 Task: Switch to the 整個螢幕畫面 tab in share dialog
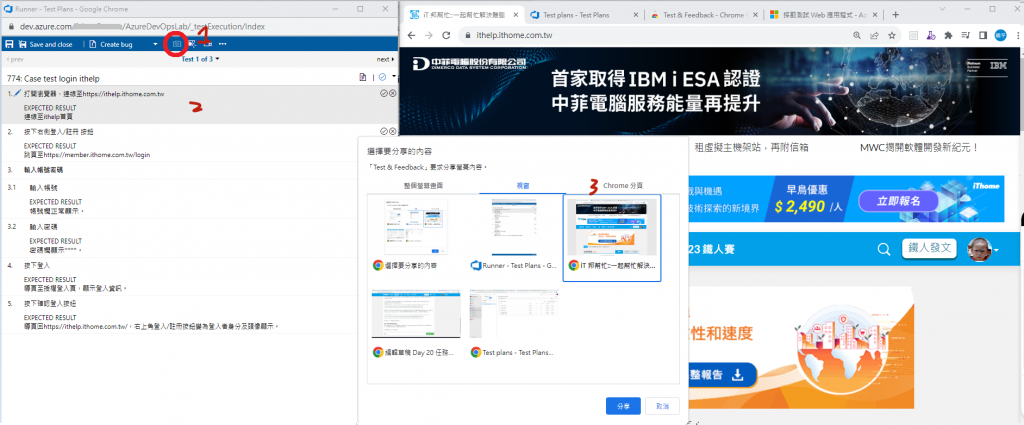pos(423,185)
